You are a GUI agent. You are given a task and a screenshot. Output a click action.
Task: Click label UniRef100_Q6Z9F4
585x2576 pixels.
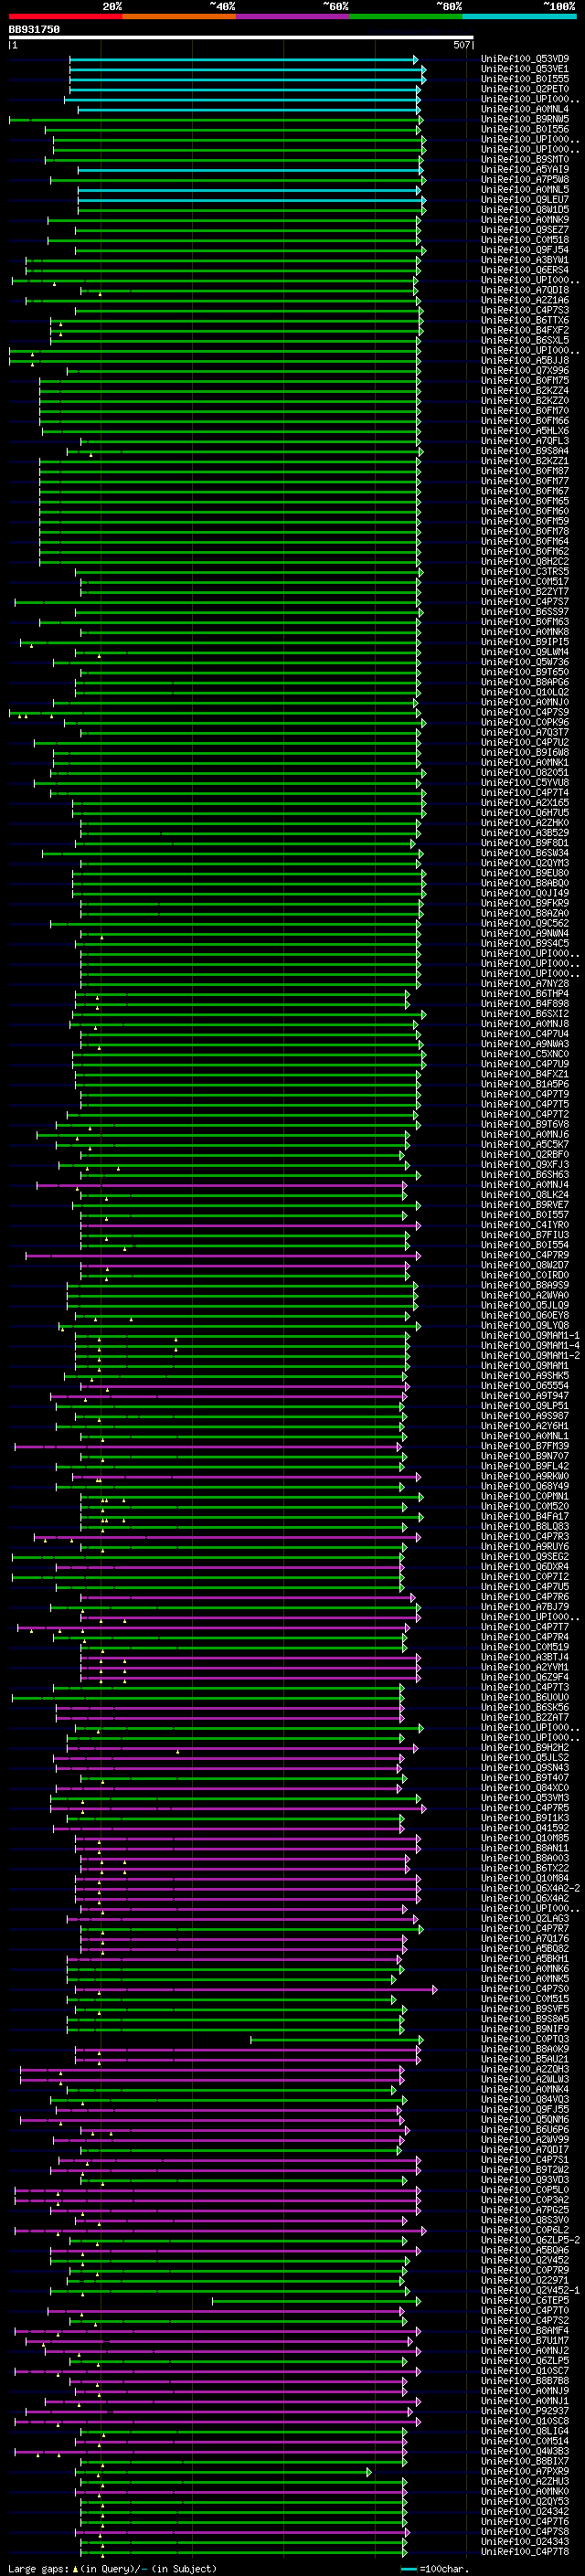[525, 1678]
